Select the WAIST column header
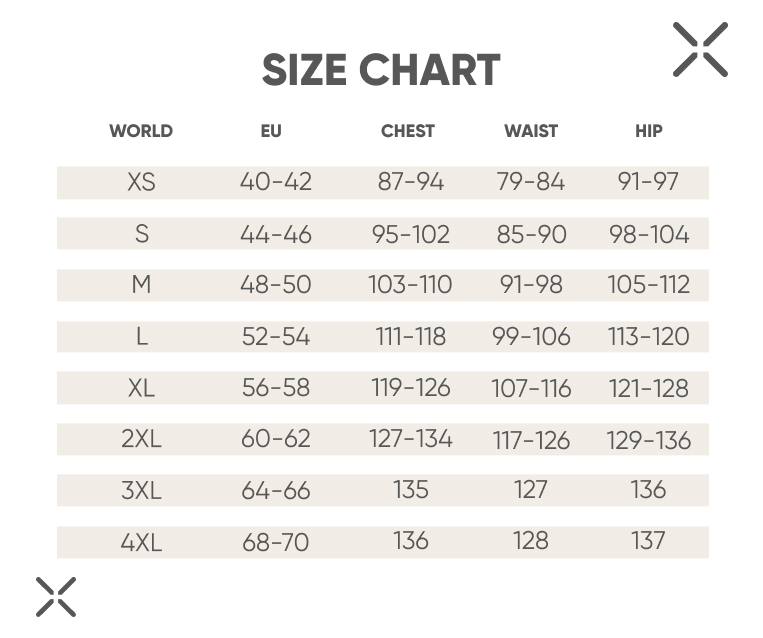This screenshot has height=638, width=763. coord(531,131)
